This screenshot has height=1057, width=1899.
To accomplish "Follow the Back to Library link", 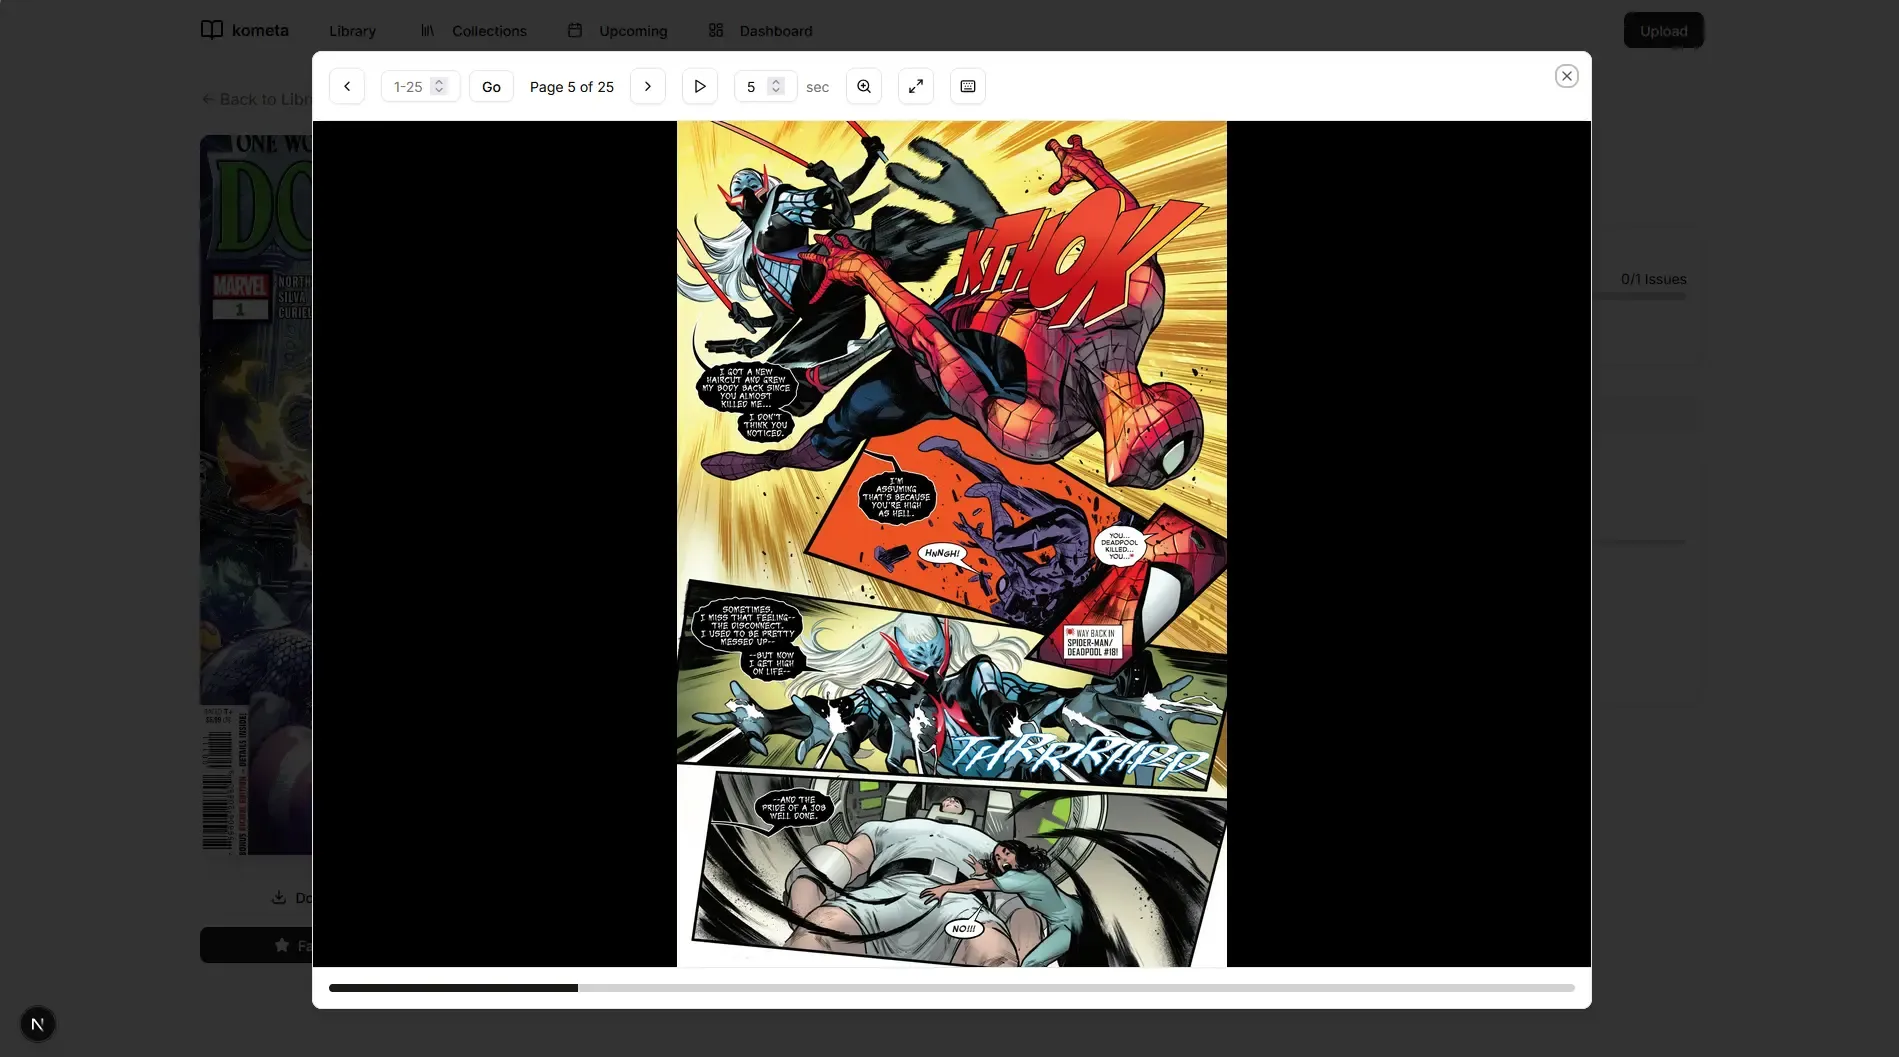I will click(x=257, y=99).
